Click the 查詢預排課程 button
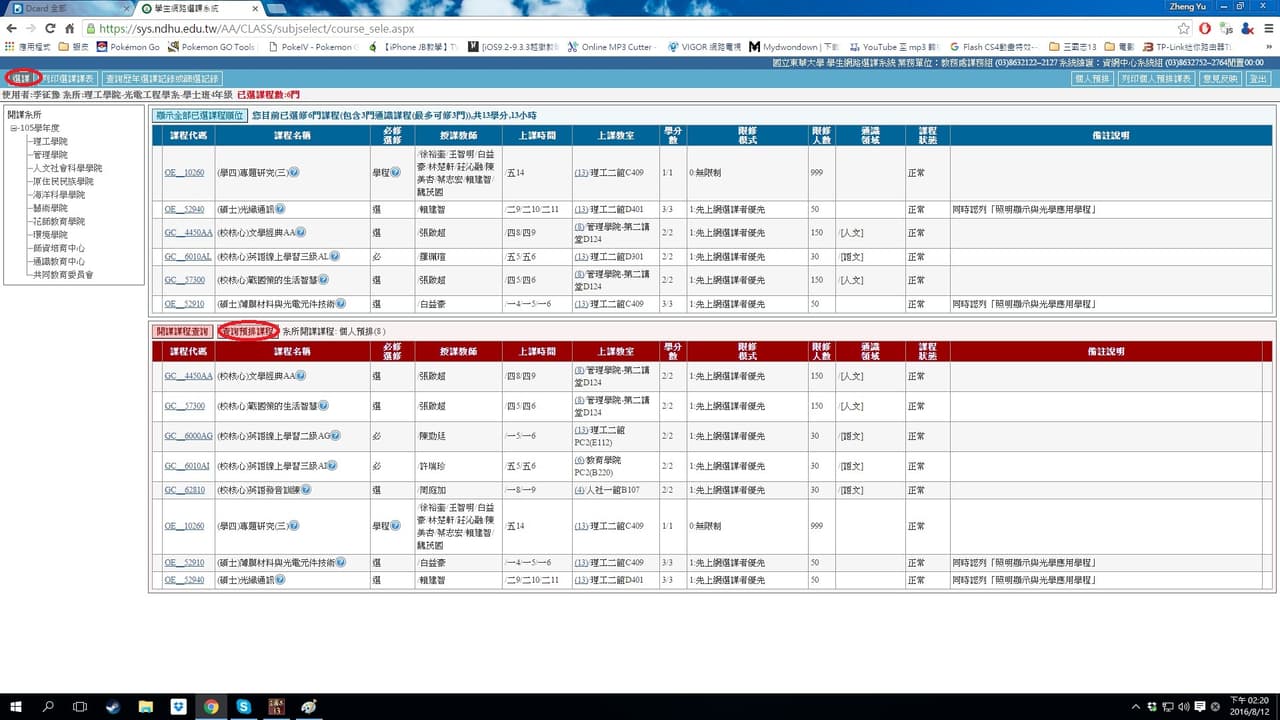This screenshot has height=720, width=1280. coord(247,331)
